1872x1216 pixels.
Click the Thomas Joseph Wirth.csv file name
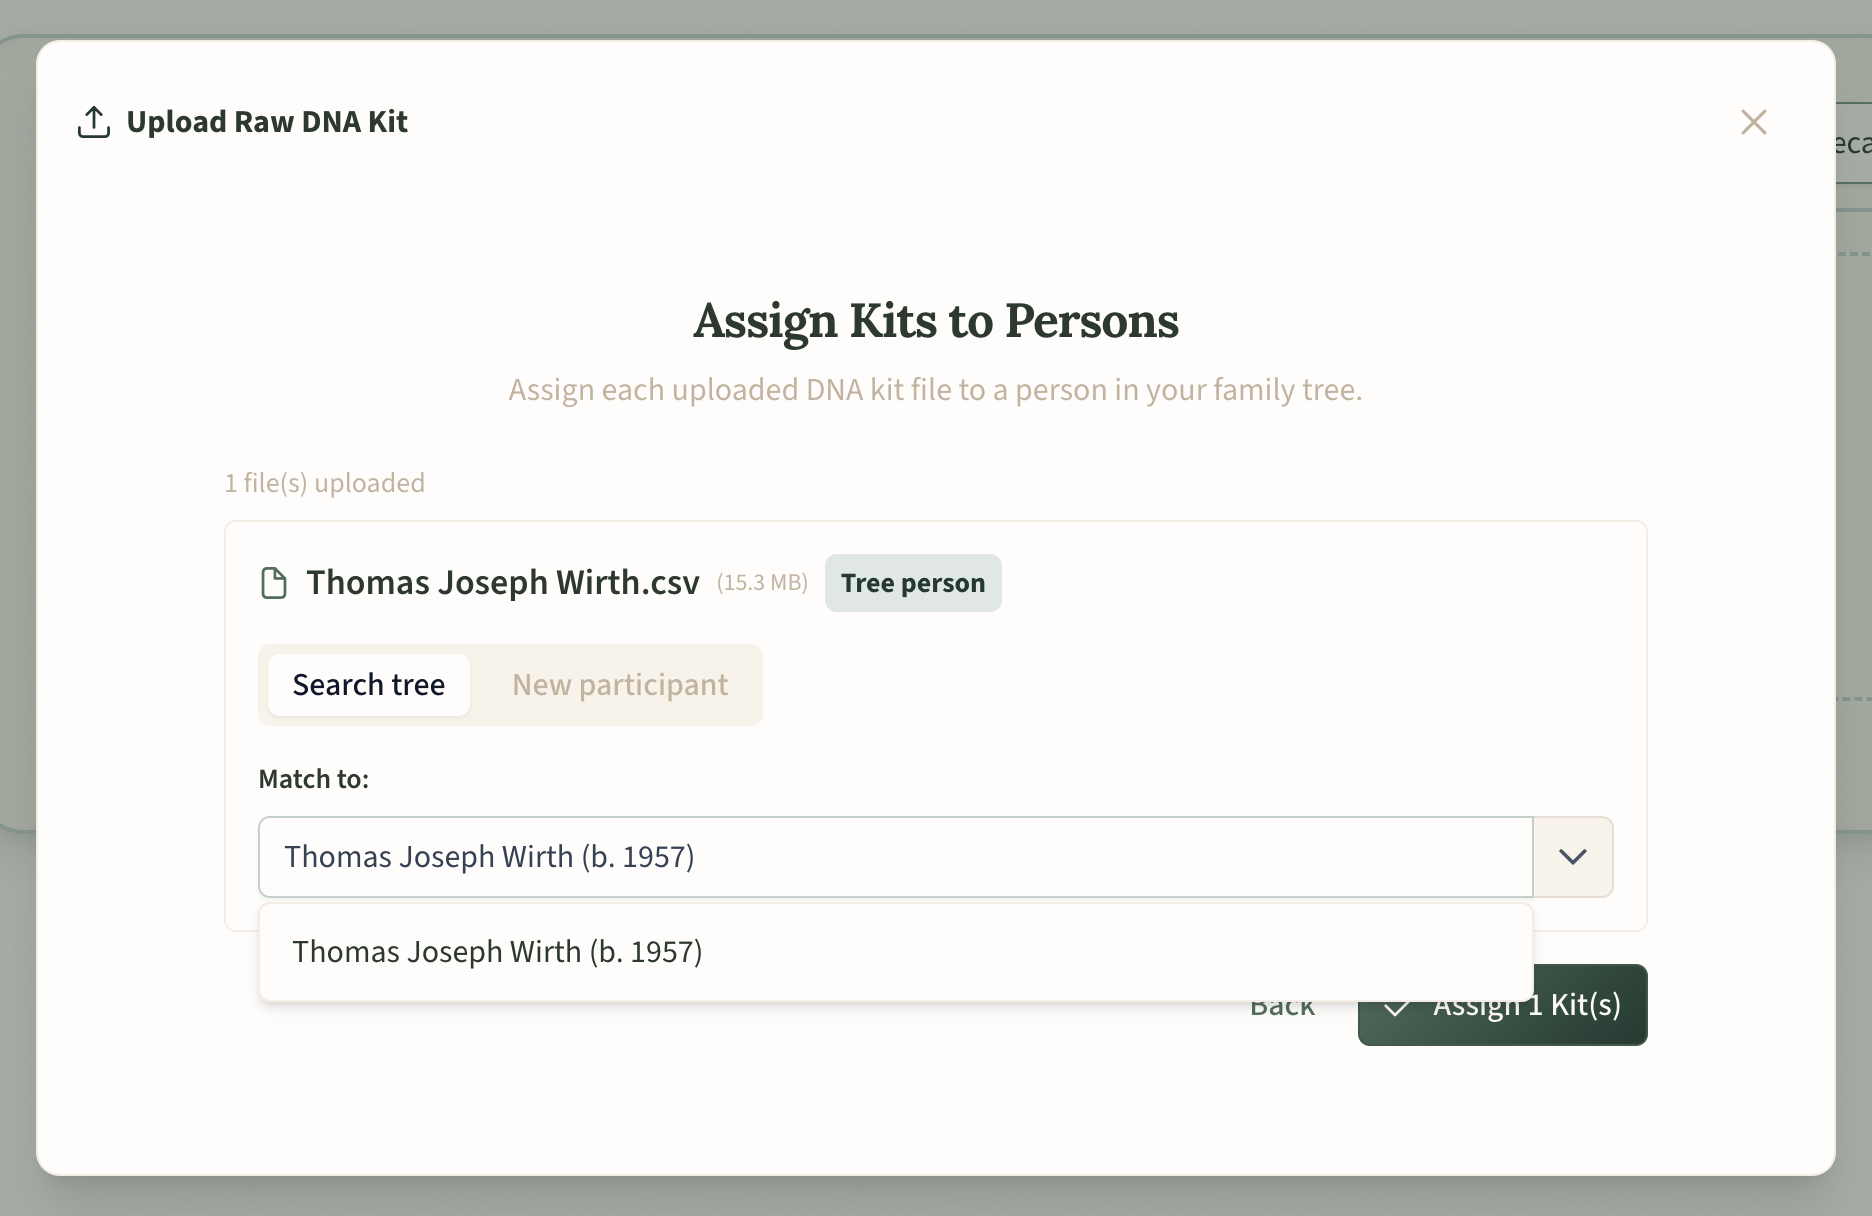[503, 583]
